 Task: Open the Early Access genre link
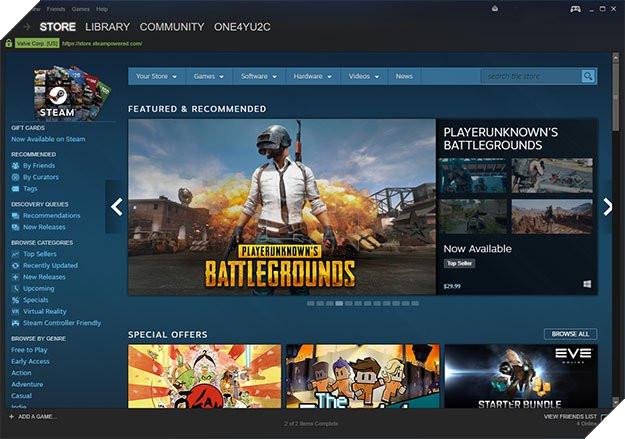coord(30,361)
